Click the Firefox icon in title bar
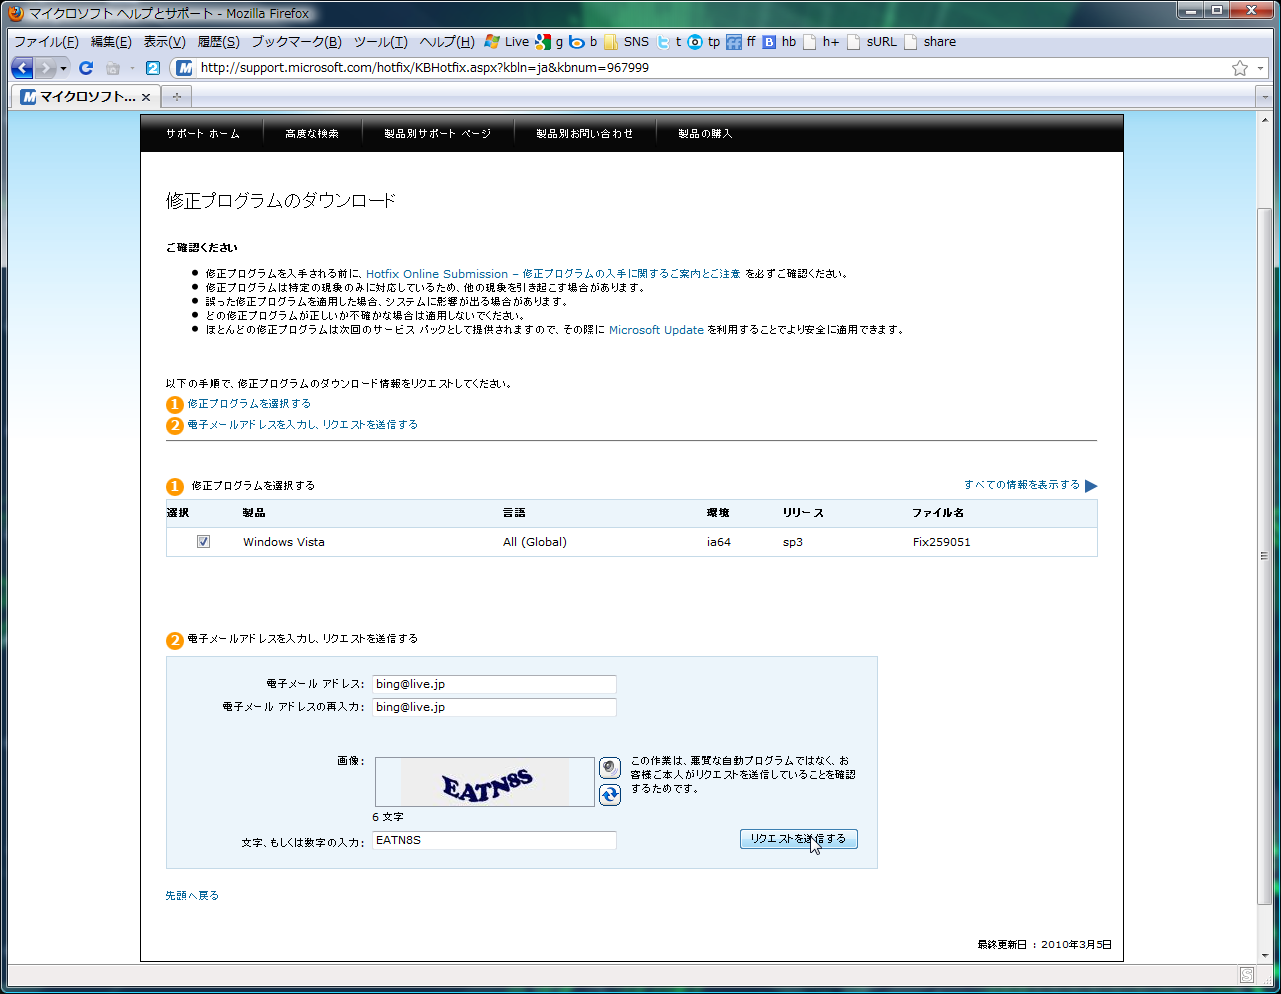Viewport: 1281px width, 994px height. click(15, 13)
